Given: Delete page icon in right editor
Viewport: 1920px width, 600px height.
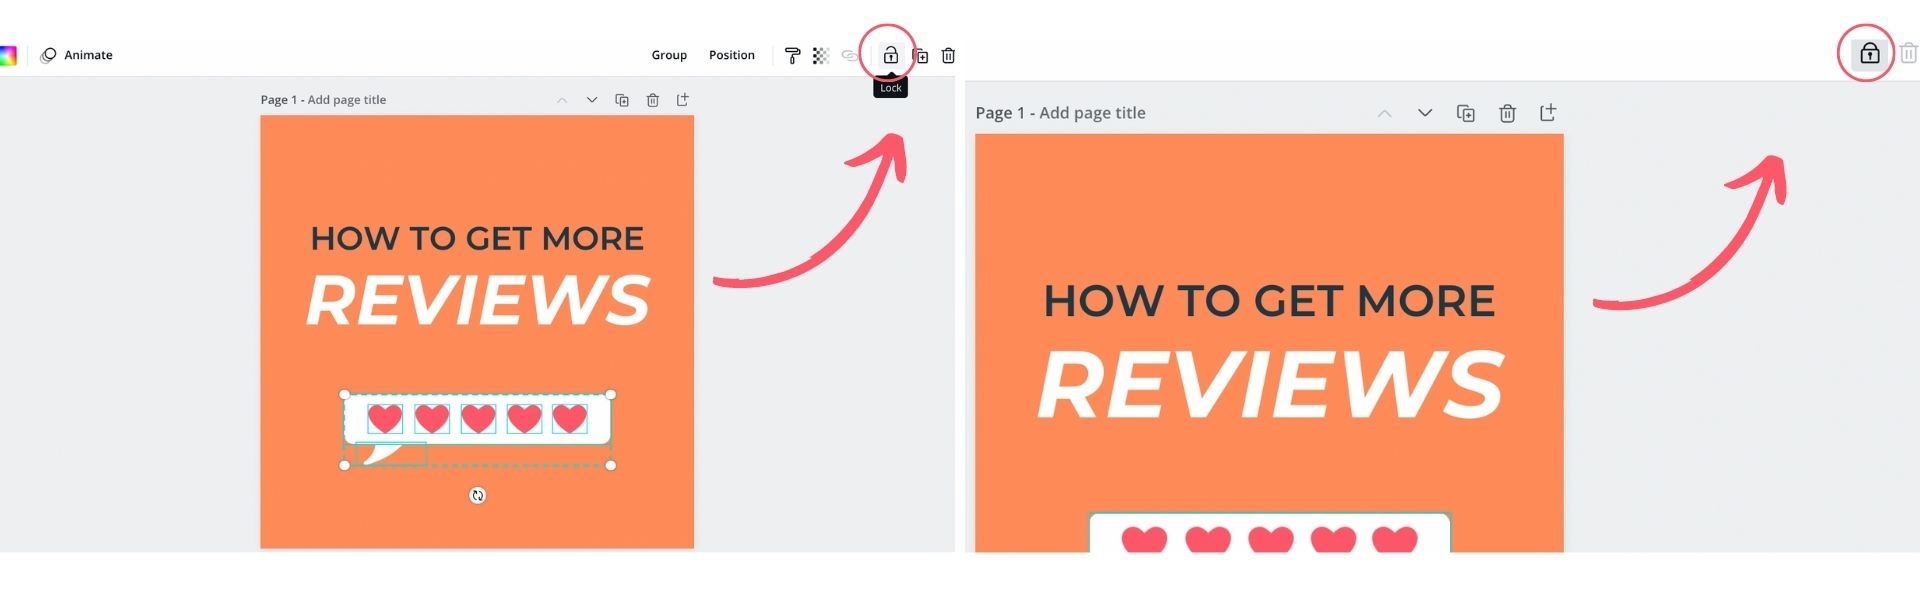Looking at the screenshot, I should click(x=1507, y=113).
